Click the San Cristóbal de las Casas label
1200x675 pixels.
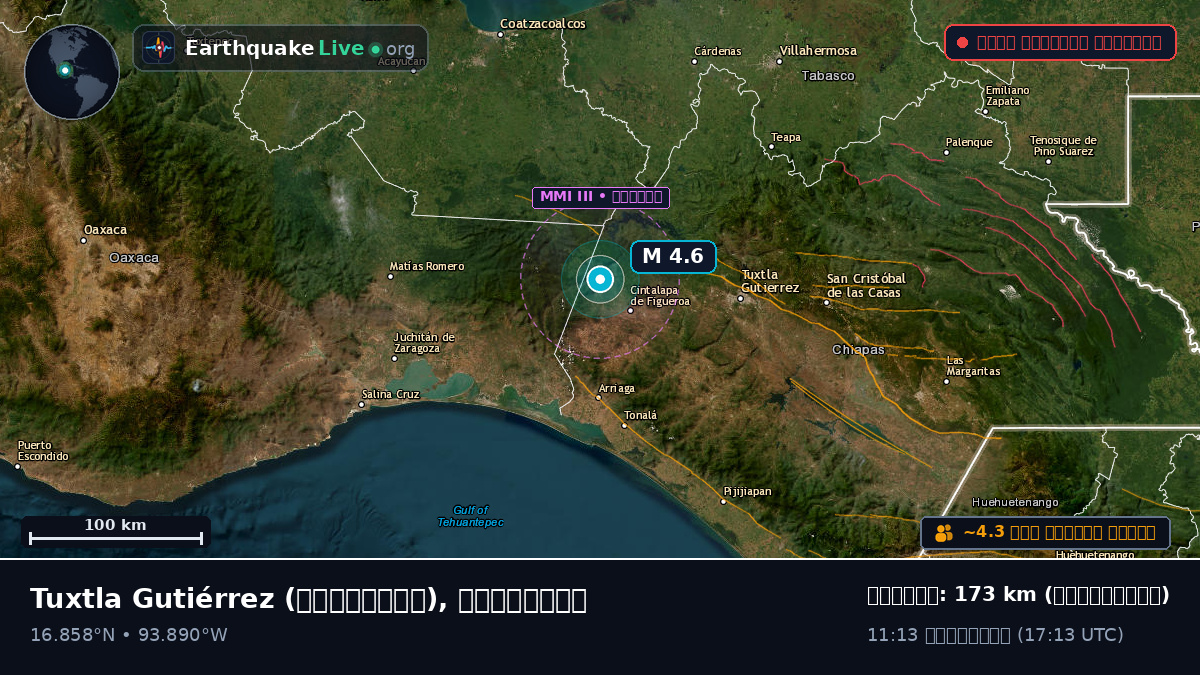click(x=866, y=285)
